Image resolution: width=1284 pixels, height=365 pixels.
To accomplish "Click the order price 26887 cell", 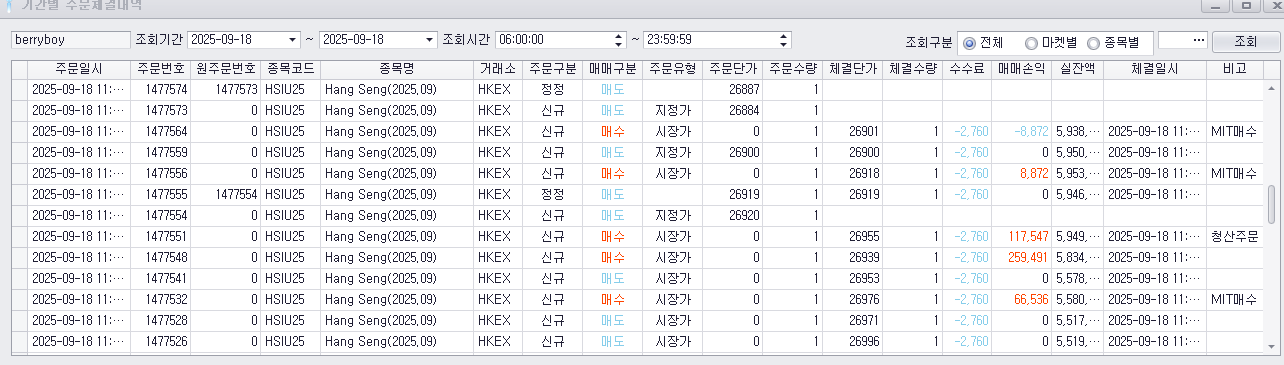I will point(733,89).
